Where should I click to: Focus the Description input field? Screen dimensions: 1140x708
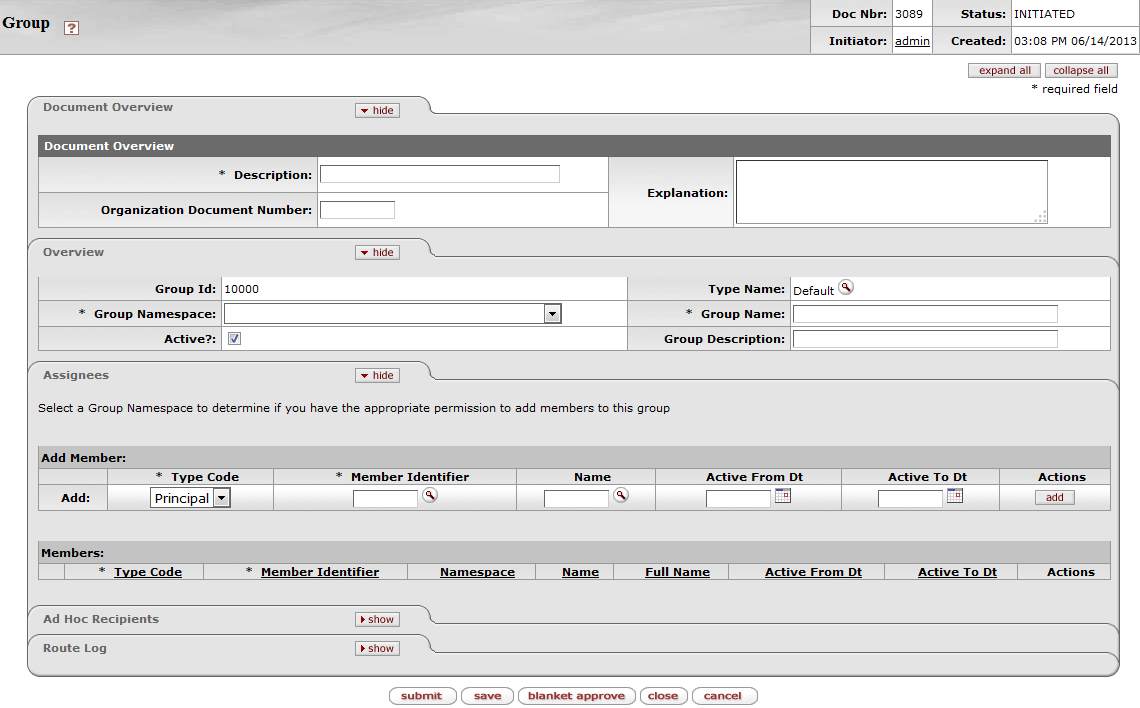pyautogui.click(x=440, y=174)
